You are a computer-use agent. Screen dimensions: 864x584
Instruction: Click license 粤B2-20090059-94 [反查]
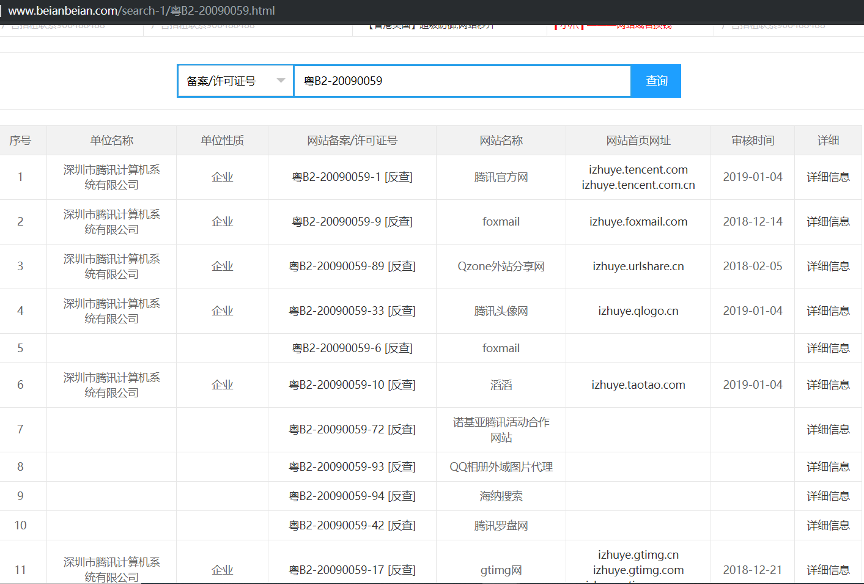[x=352, y=496]
